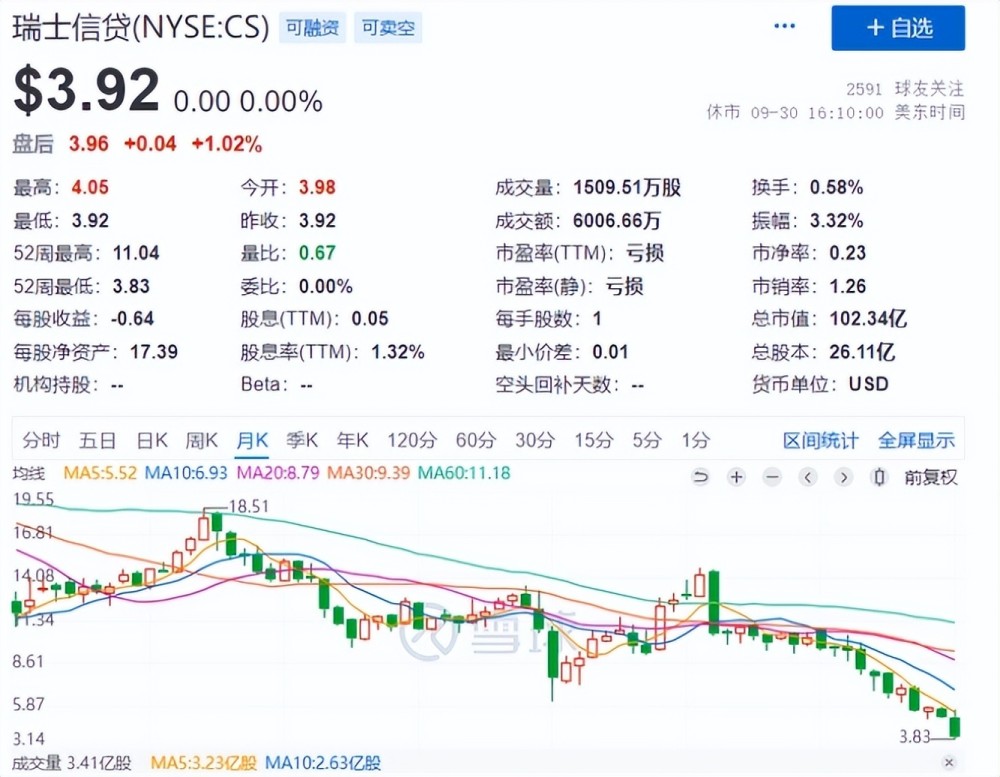Open the three-dot more options menu
Image resolution: width=1000 pixels, height=777 pixels.
(x=784, y=26)
